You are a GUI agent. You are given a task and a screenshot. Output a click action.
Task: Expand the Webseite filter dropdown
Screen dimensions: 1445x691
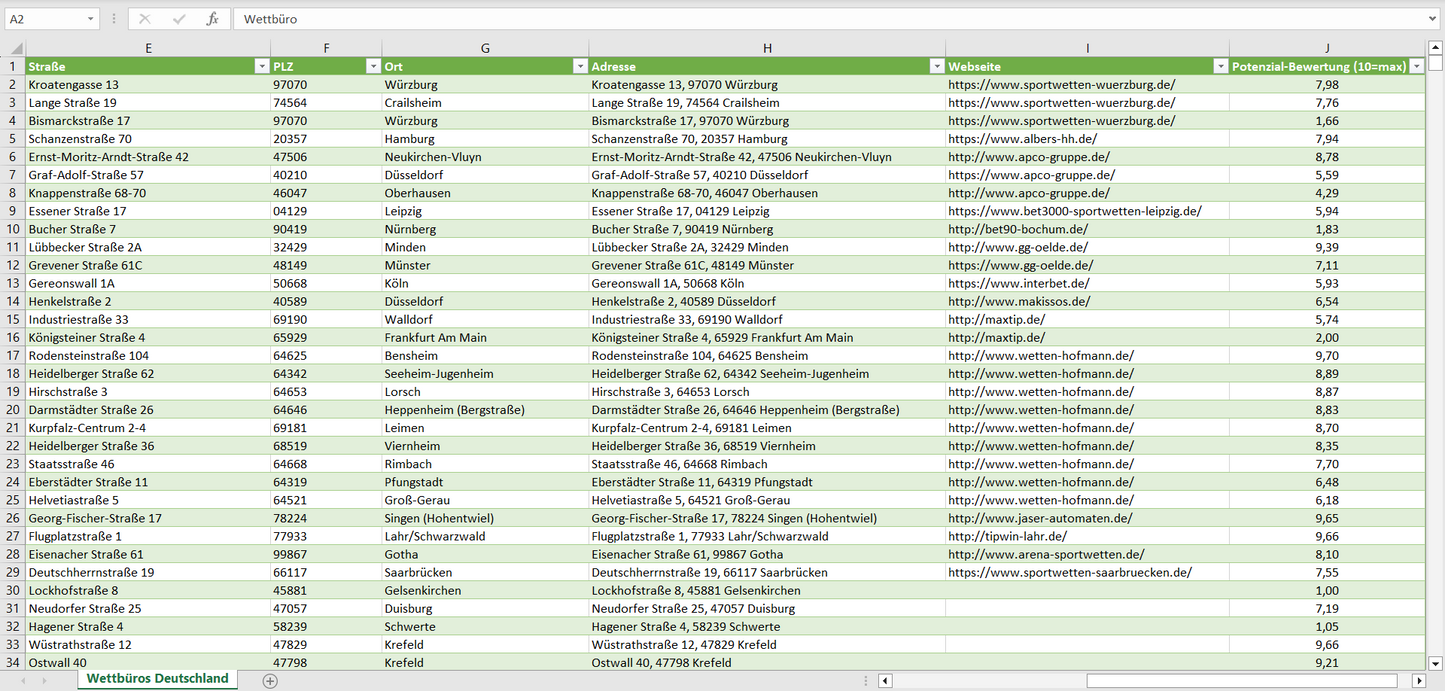(x=1220, y=66)
